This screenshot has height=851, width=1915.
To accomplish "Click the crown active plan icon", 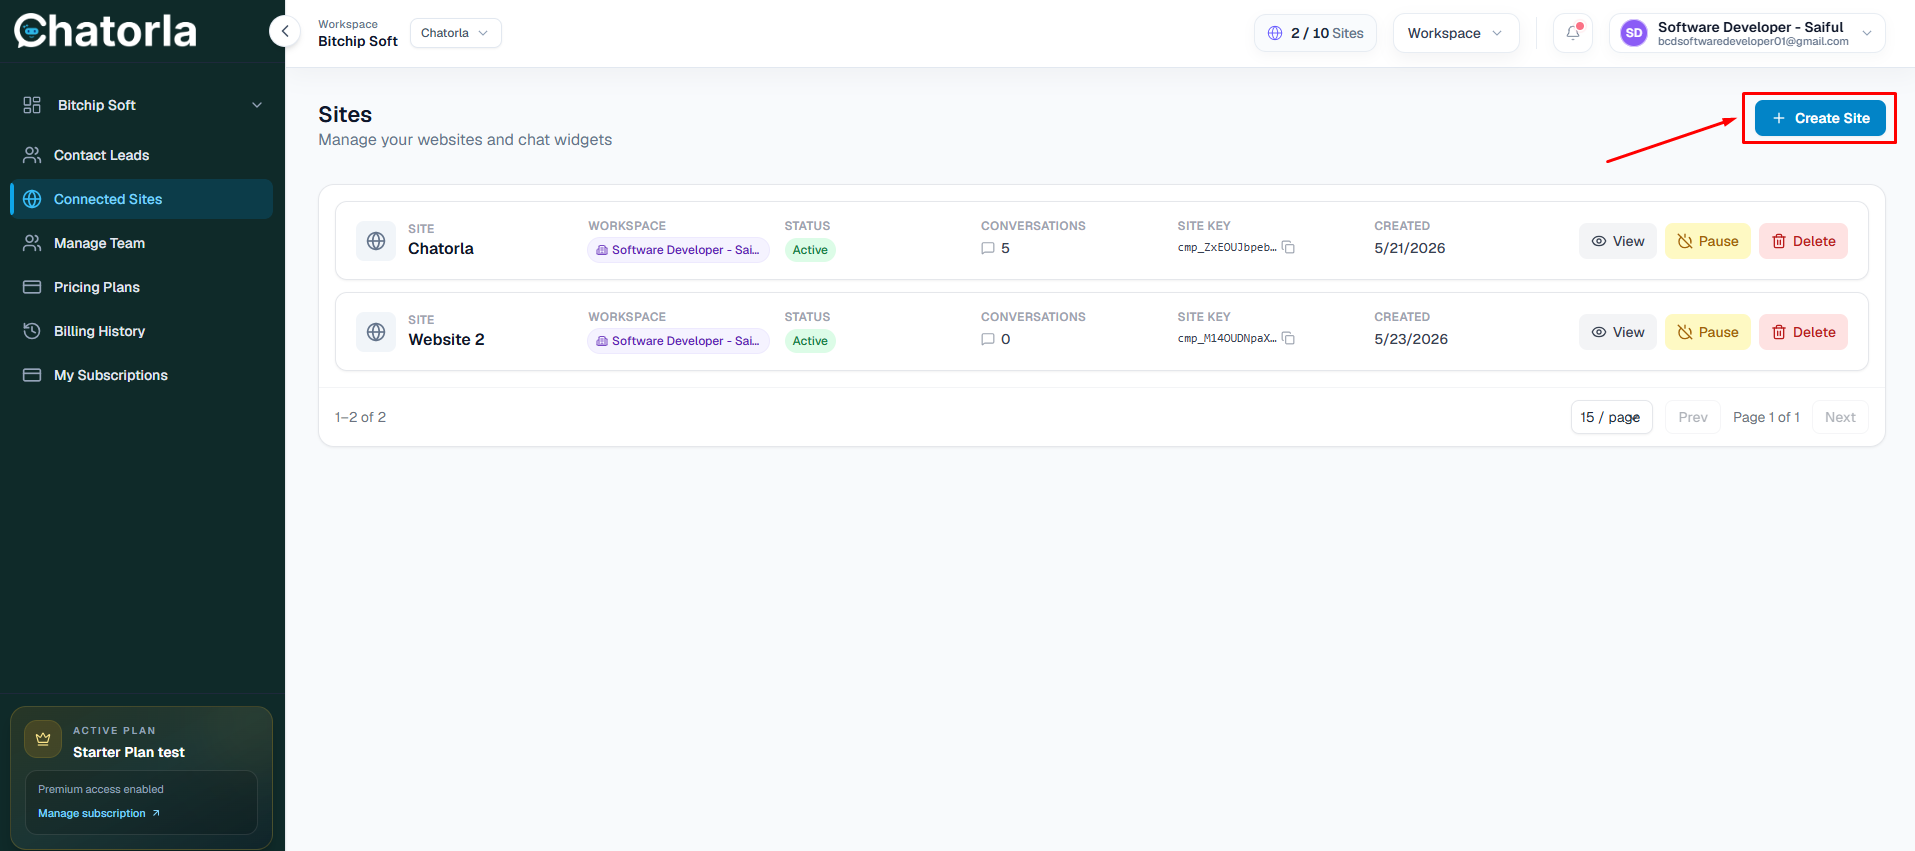I will tap(43, 739).
